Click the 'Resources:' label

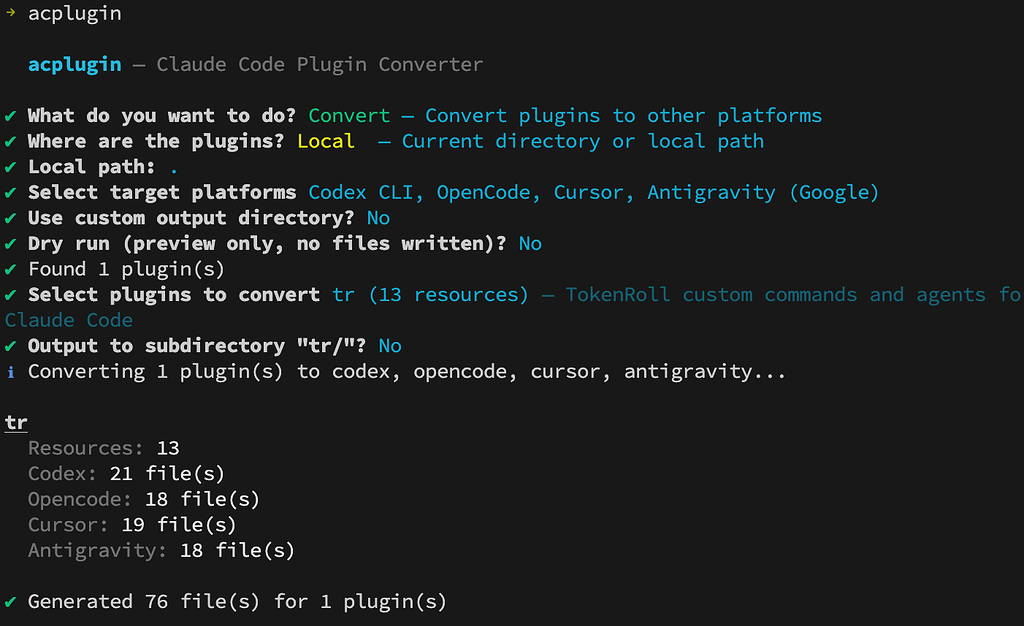click(86, 448)
